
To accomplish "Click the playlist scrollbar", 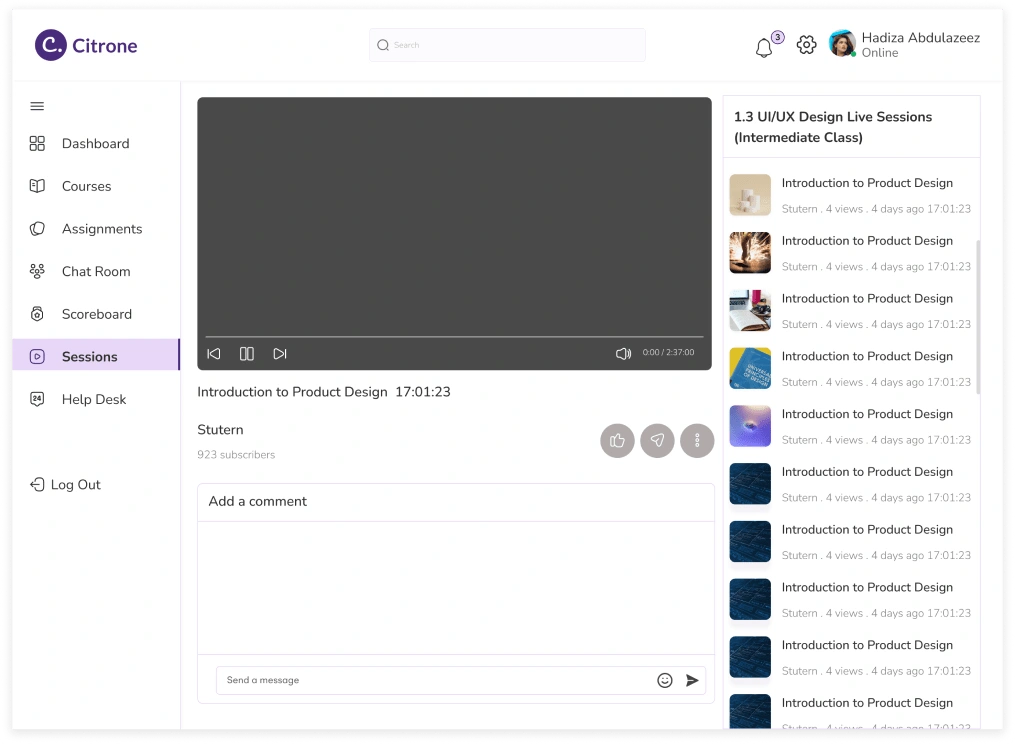I will click(x=977, y=317).
